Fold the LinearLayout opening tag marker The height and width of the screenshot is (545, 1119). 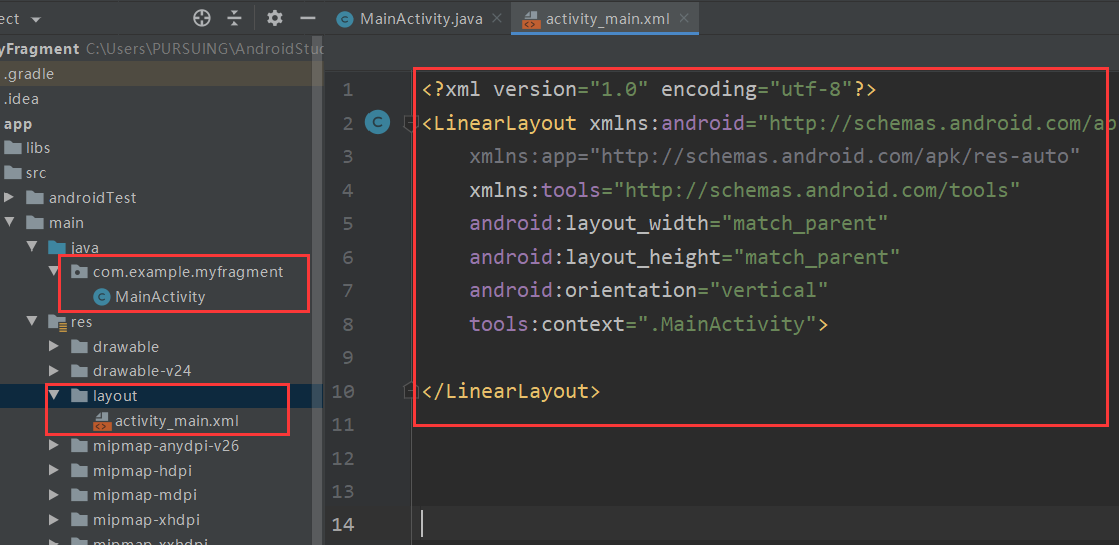click(x=410, y=123)
